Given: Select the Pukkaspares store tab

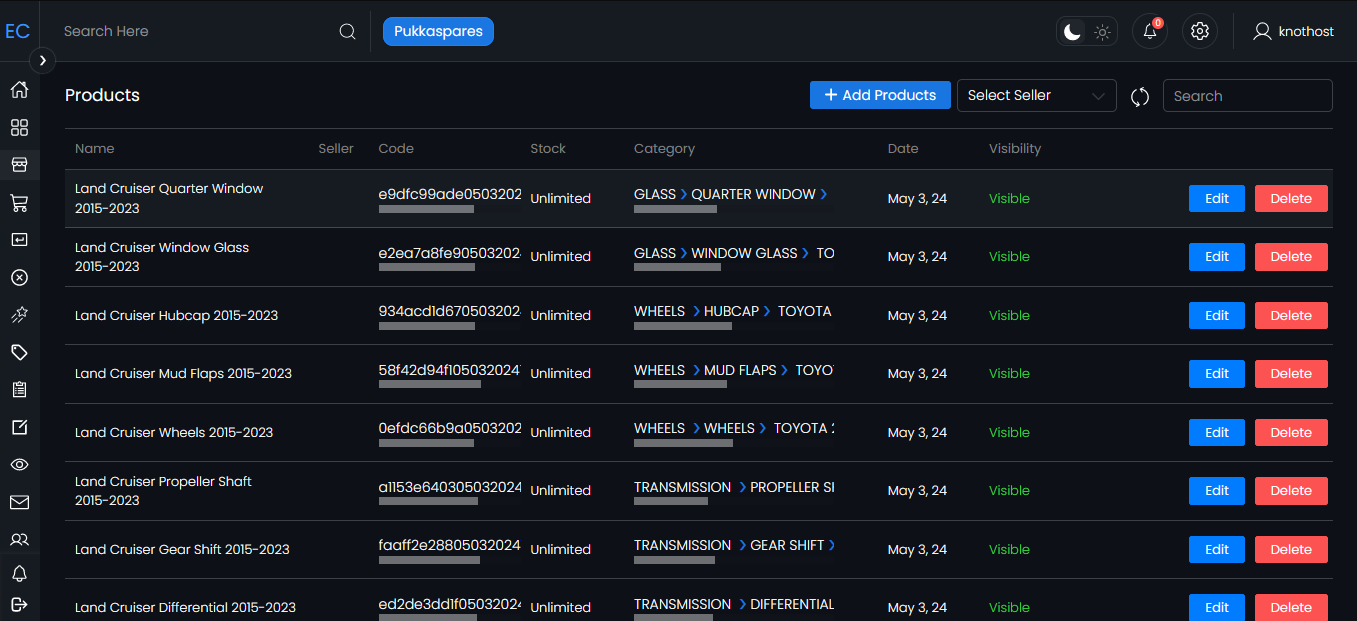Looking at the screenshot, I should (438, 32).
